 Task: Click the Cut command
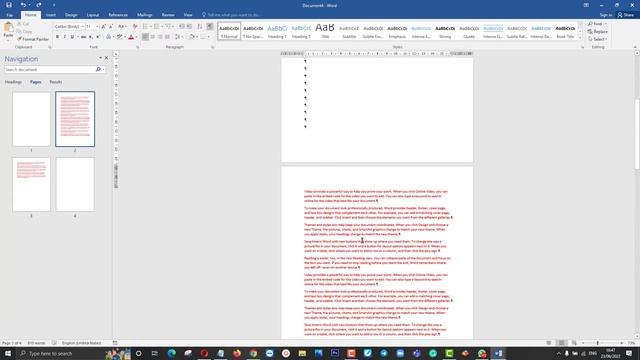[x=23, y=24]
